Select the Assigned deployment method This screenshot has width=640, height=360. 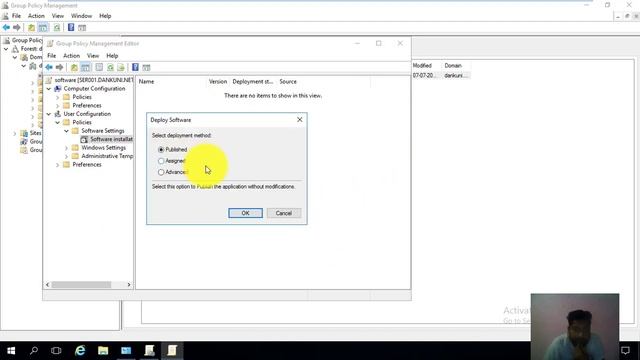point(161,161)
